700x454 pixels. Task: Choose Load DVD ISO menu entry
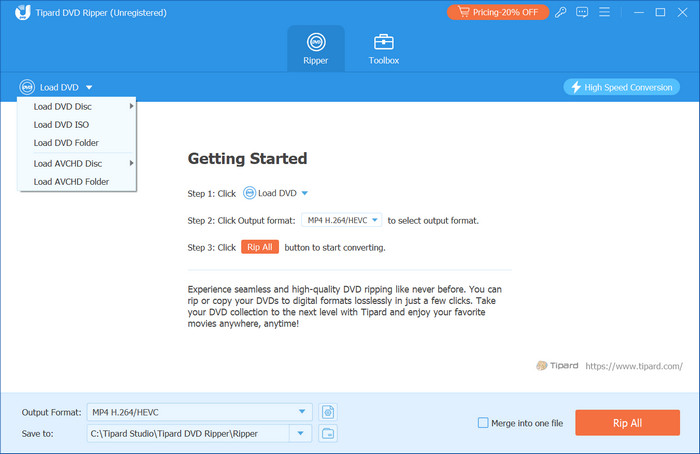coord(77,125)
